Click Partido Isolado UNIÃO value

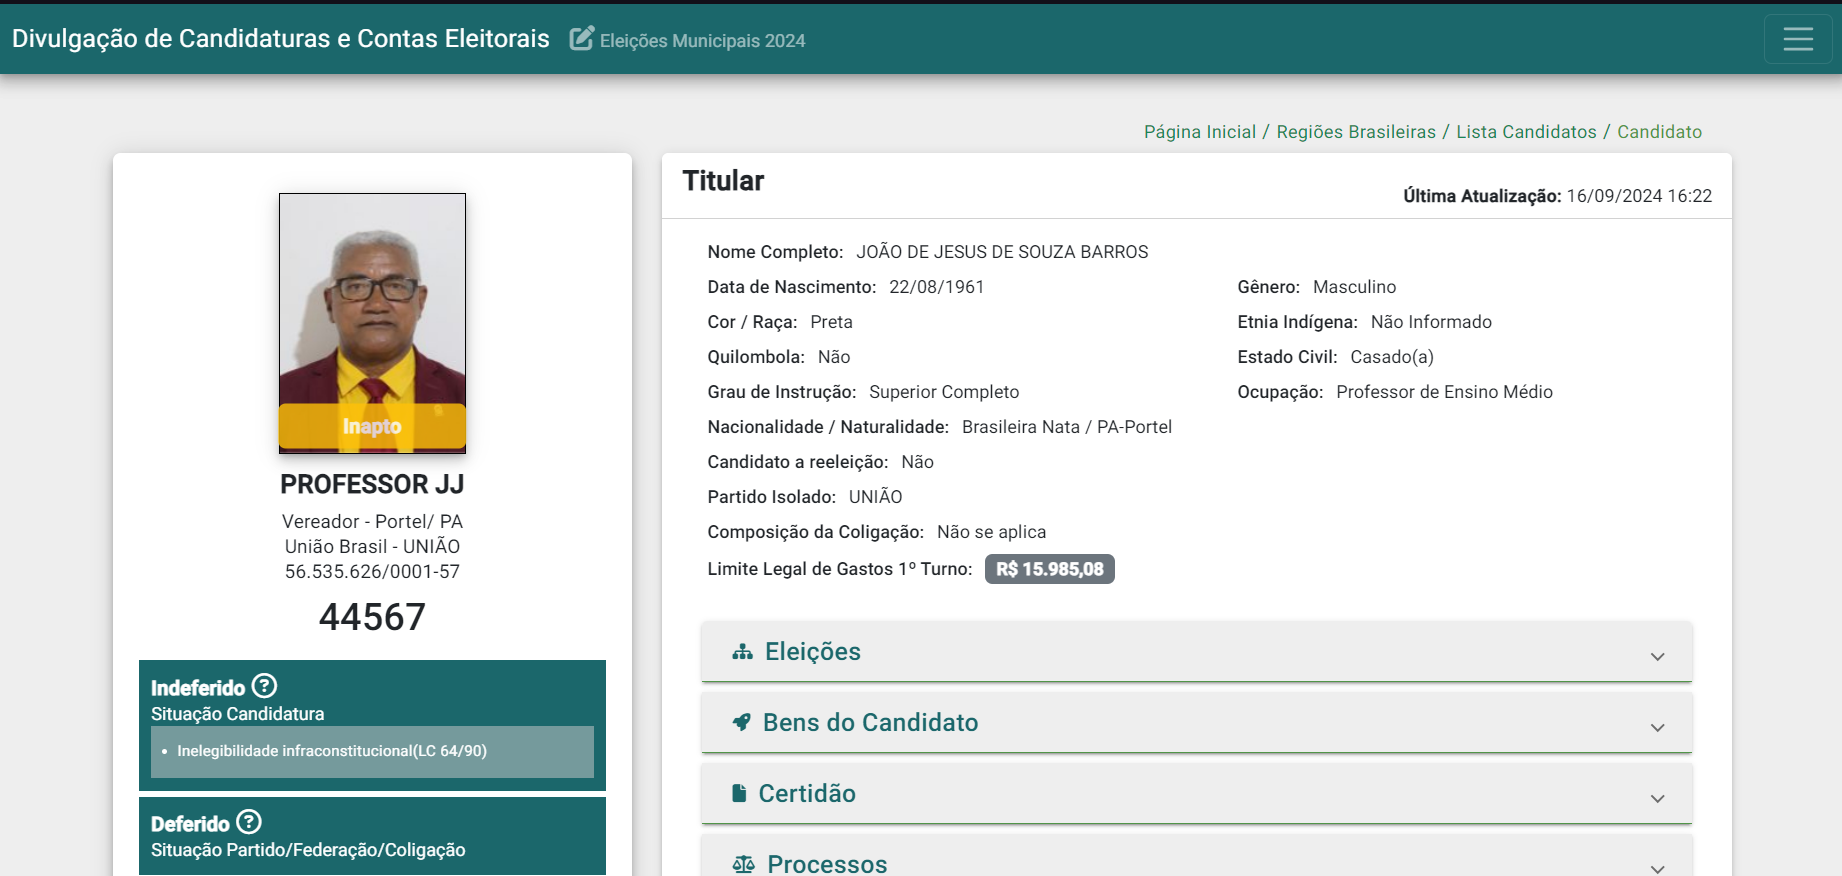(x=875, y=497)
